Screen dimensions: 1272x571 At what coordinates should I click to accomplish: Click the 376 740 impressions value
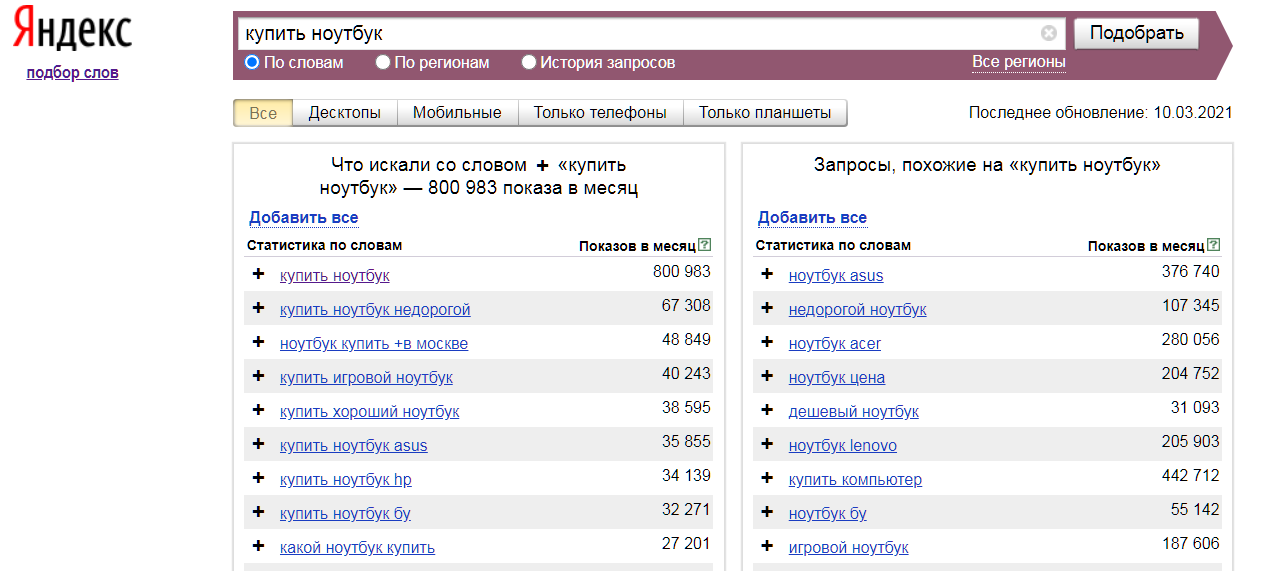(1191, 271)
